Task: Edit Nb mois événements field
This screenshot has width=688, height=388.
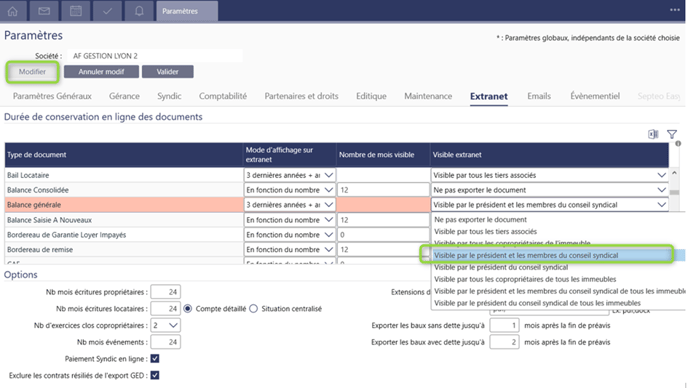Action: [x=165, y=342]
